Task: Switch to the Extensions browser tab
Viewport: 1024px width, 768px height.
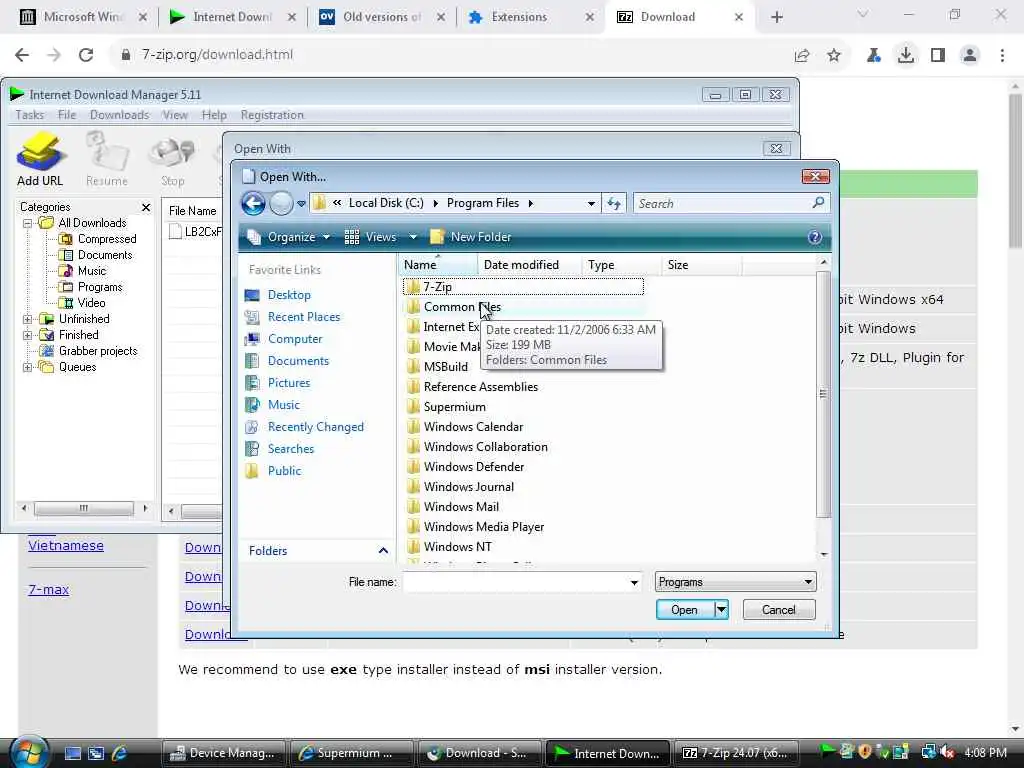Action: (x=530, y=17)
